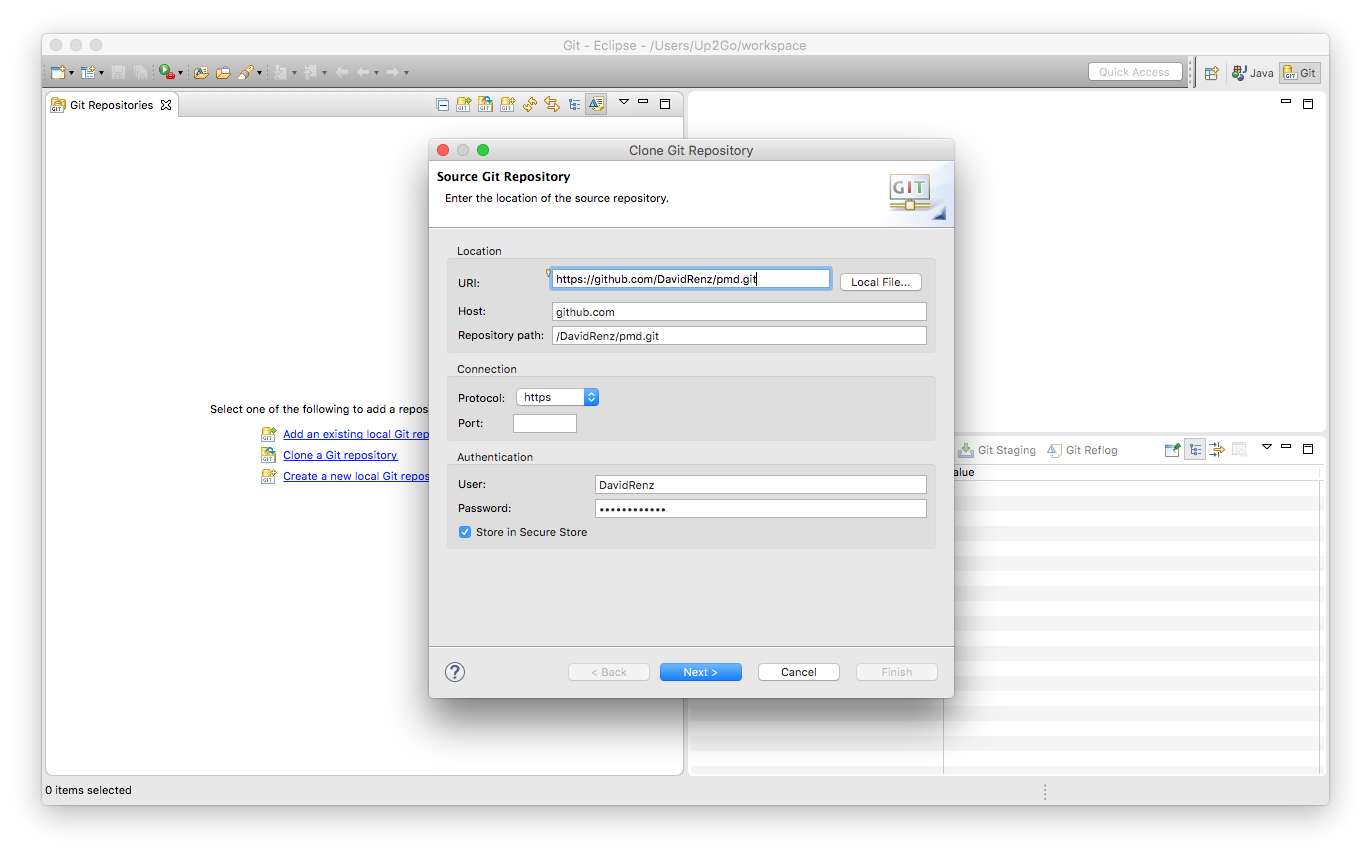The height and width of the screenshot is (855, 1371).
Task: Click the second New icon in main toolbar
Action: point(88,72)
